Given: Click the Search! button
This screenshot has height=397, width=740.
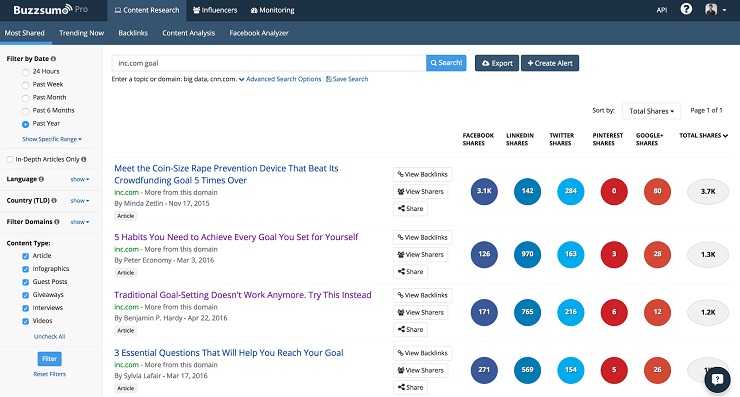Looking at the screenshot, I should tap(446, 63).
